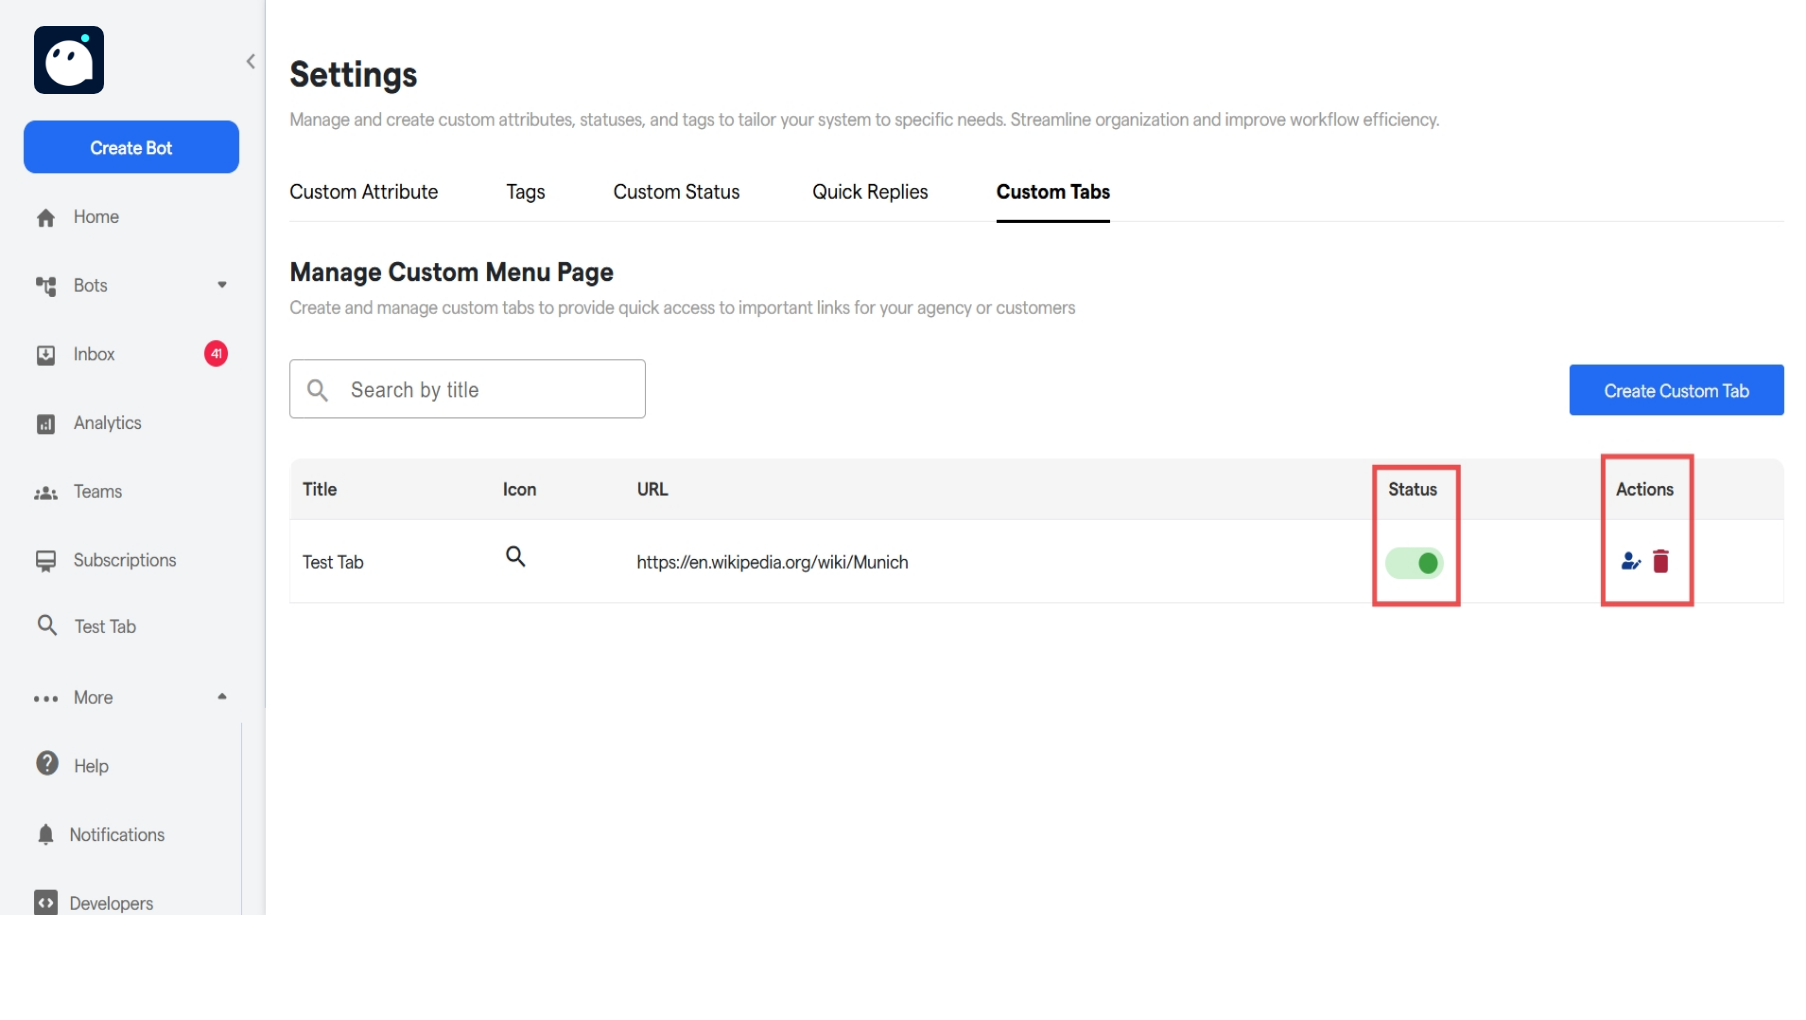Screen dimensions: 1806x1020
Task: Click the Test Tab magnifier icon in the sidebar
Action: [47, 625]
